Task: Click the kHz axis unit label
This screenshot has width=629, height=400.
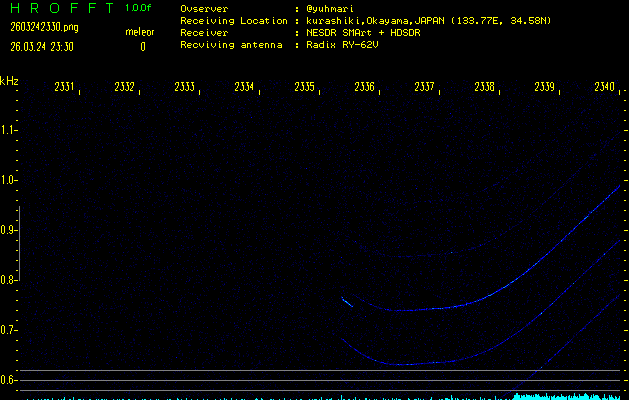Action: pyautogui.click(x=9, y=80)
